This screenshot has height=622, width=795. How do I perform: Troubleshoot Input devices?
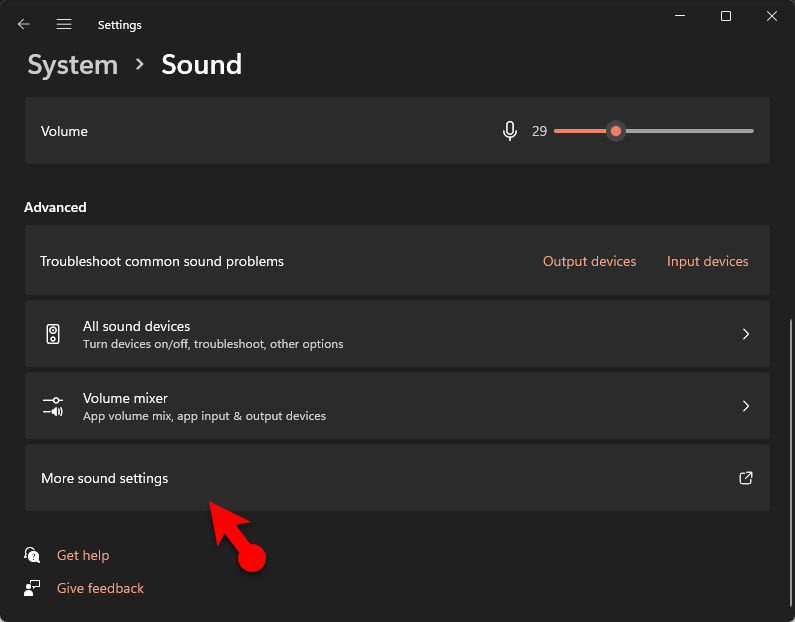pos(707,261)
